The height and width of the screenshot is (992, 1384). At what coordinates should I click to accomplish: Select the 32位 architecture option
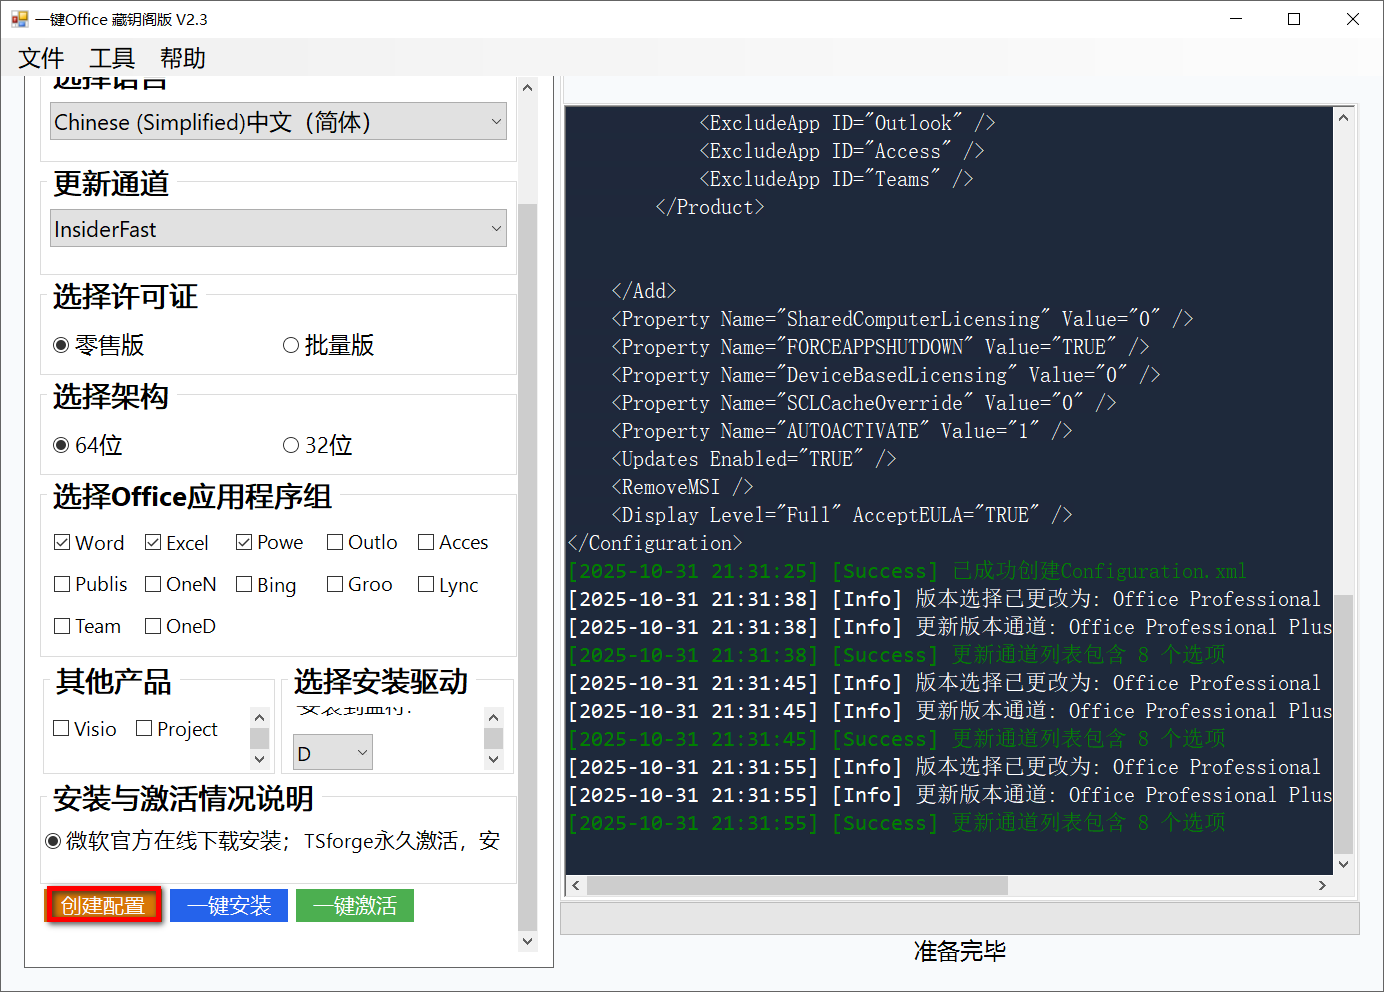(x=291, y=444)
